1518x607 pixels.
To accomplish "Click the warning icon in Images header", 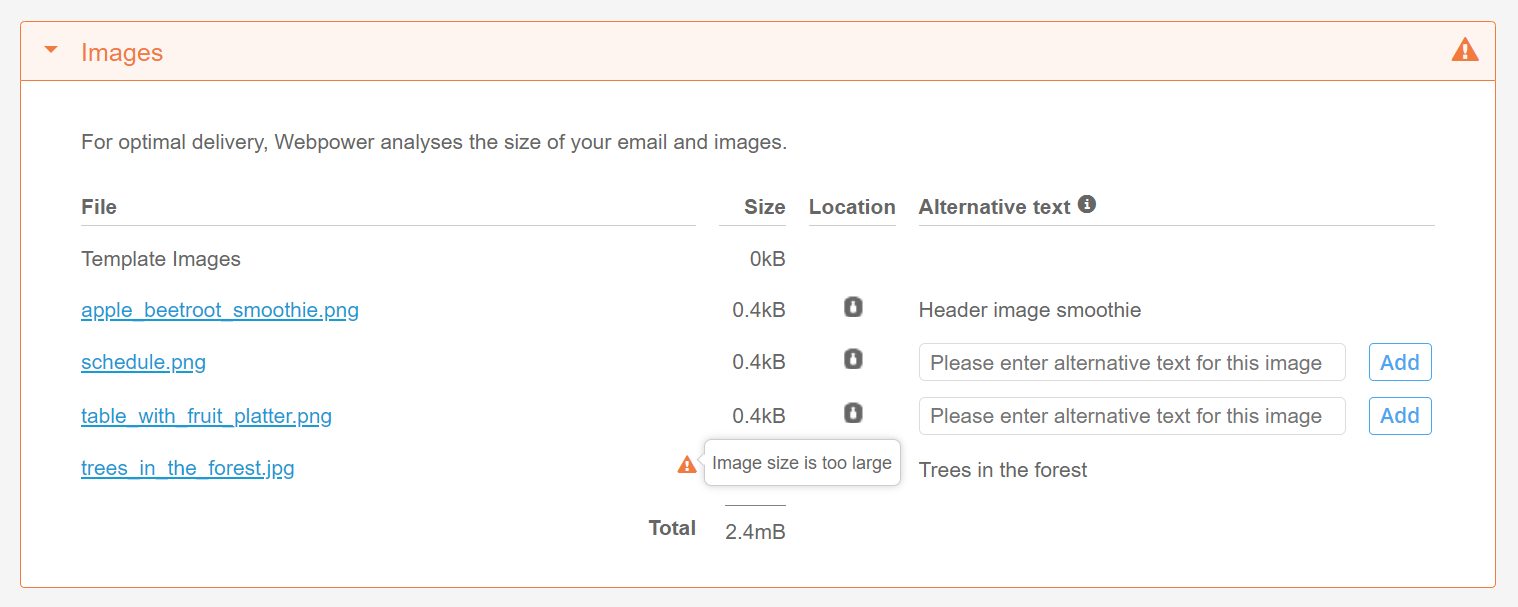I will [1464, 49].
